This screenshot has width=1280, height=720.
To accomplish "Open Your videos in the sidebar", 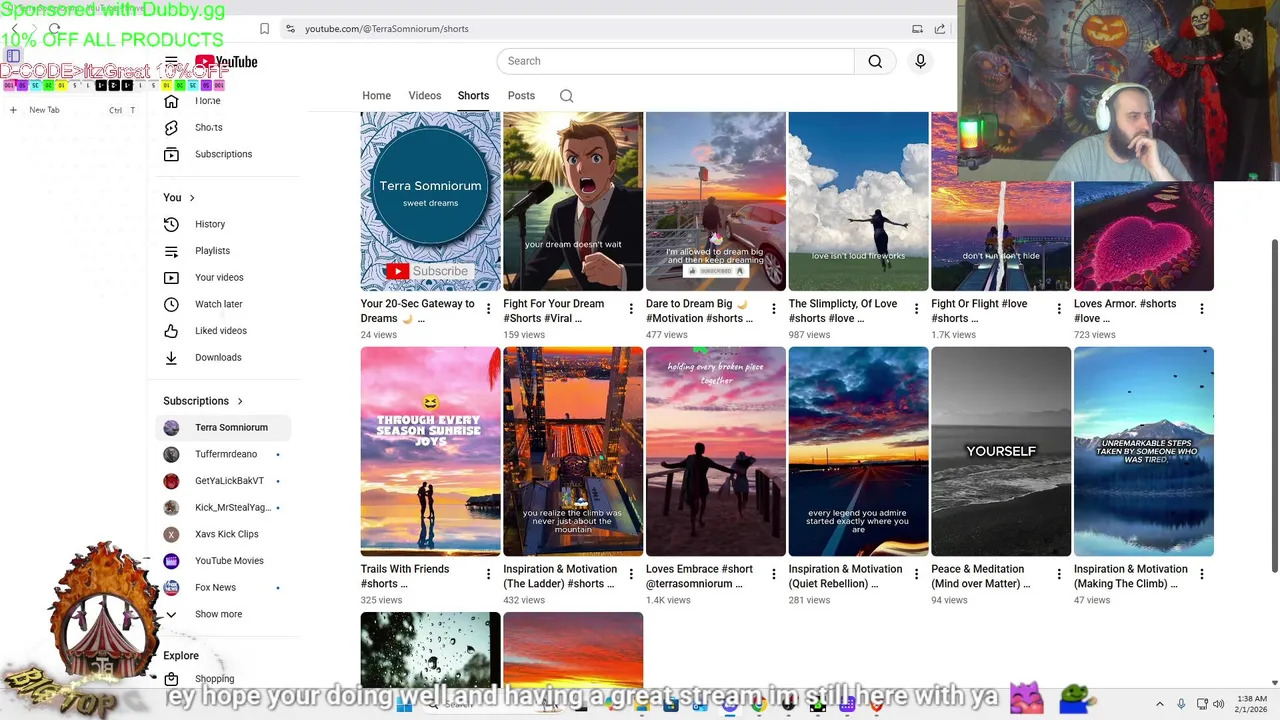I will coord(219,277).
